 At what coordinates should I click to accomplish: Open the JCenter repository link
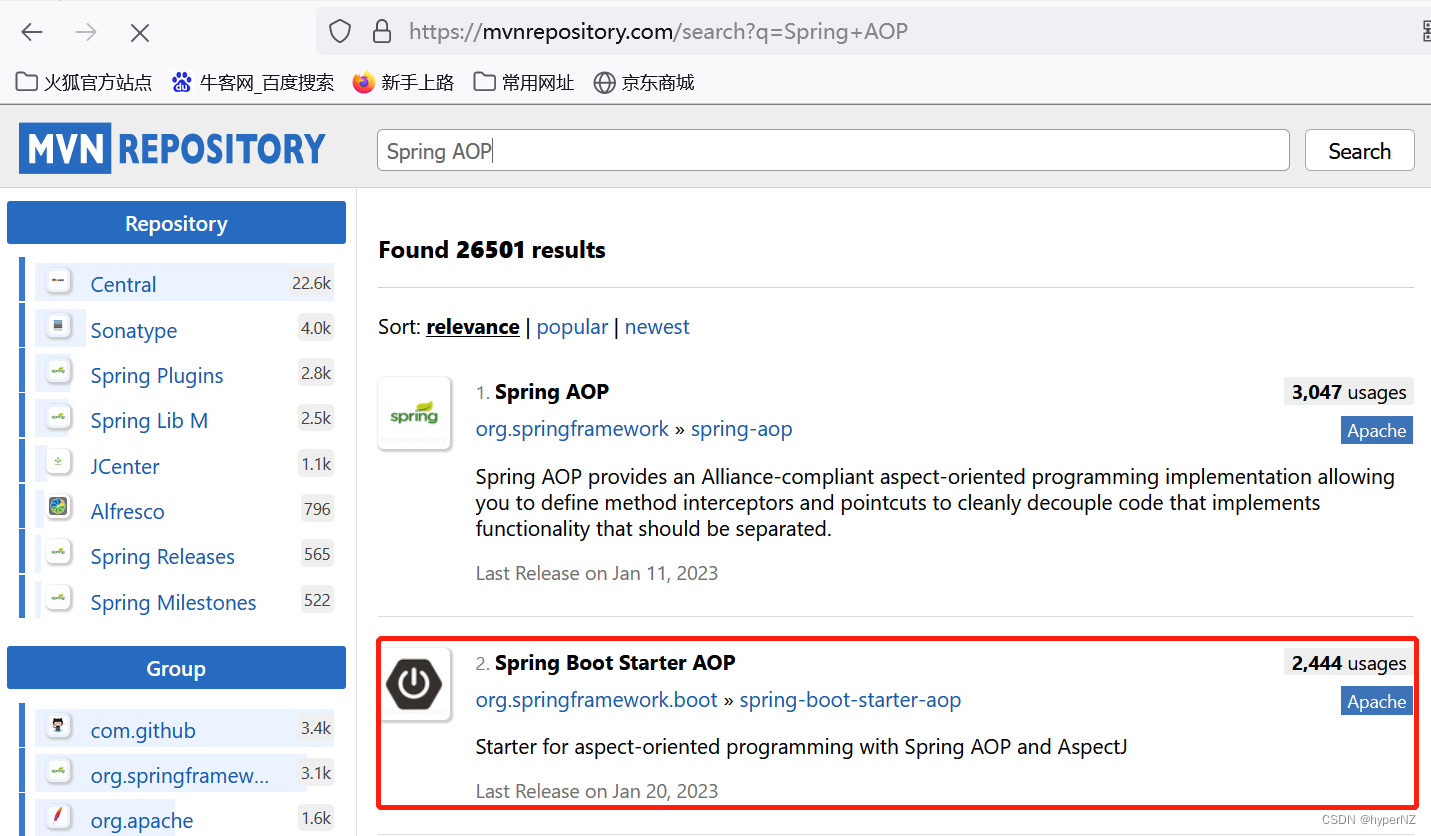coord(125,466)
